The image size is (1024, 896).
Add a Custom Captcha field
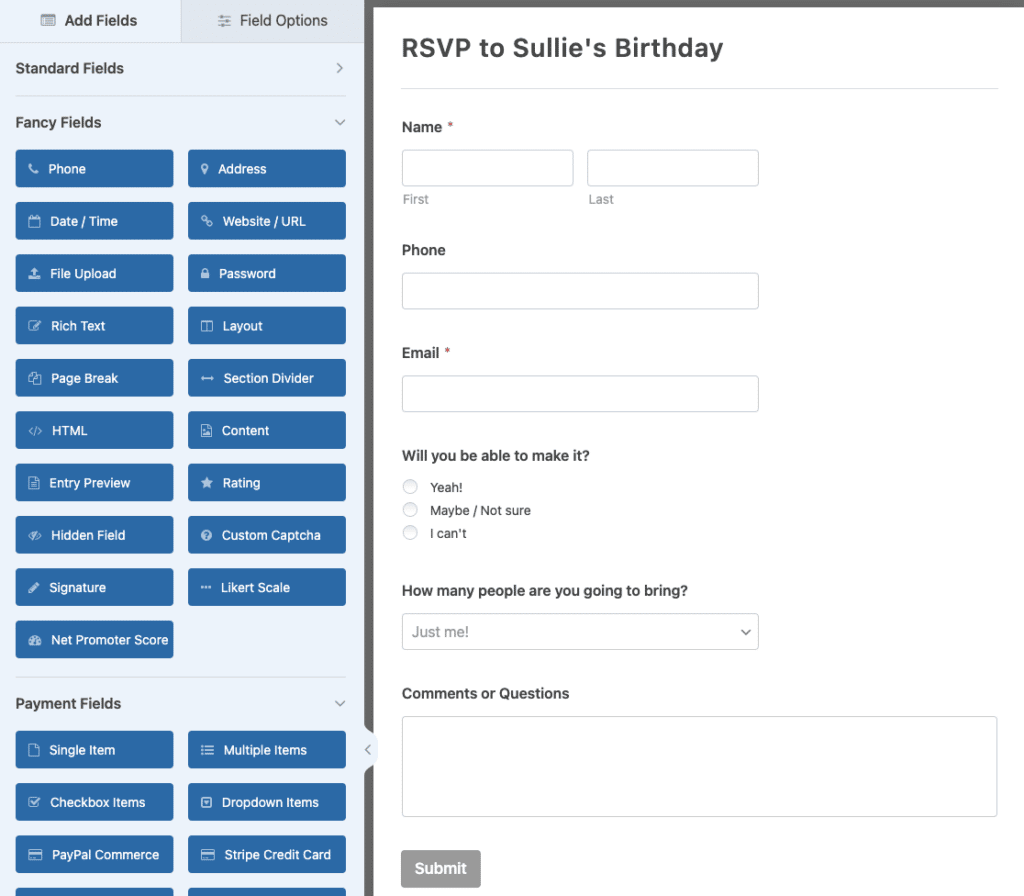(x=266, y=534)
